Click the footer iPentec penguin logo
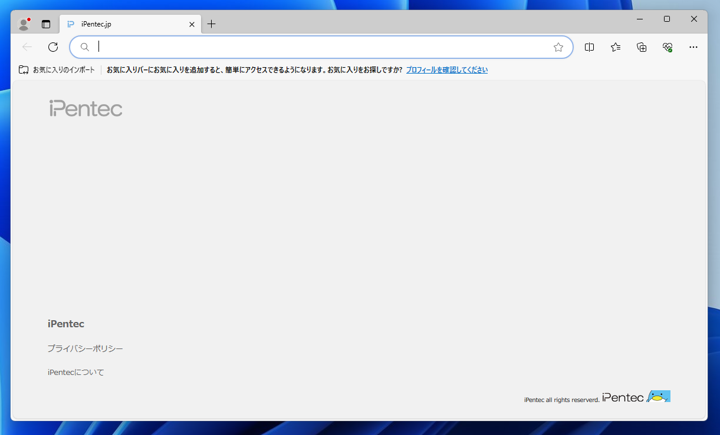 pyautogui.click(x=636, y=397)
